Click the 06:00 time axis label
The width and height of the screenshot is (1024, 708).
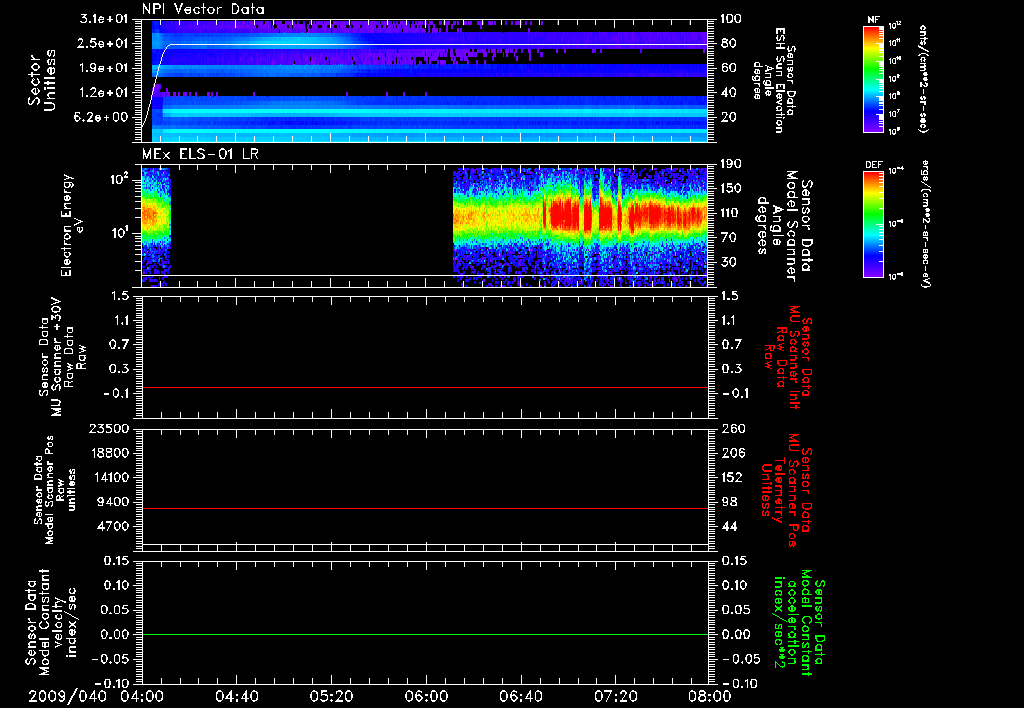pos(426,696)
